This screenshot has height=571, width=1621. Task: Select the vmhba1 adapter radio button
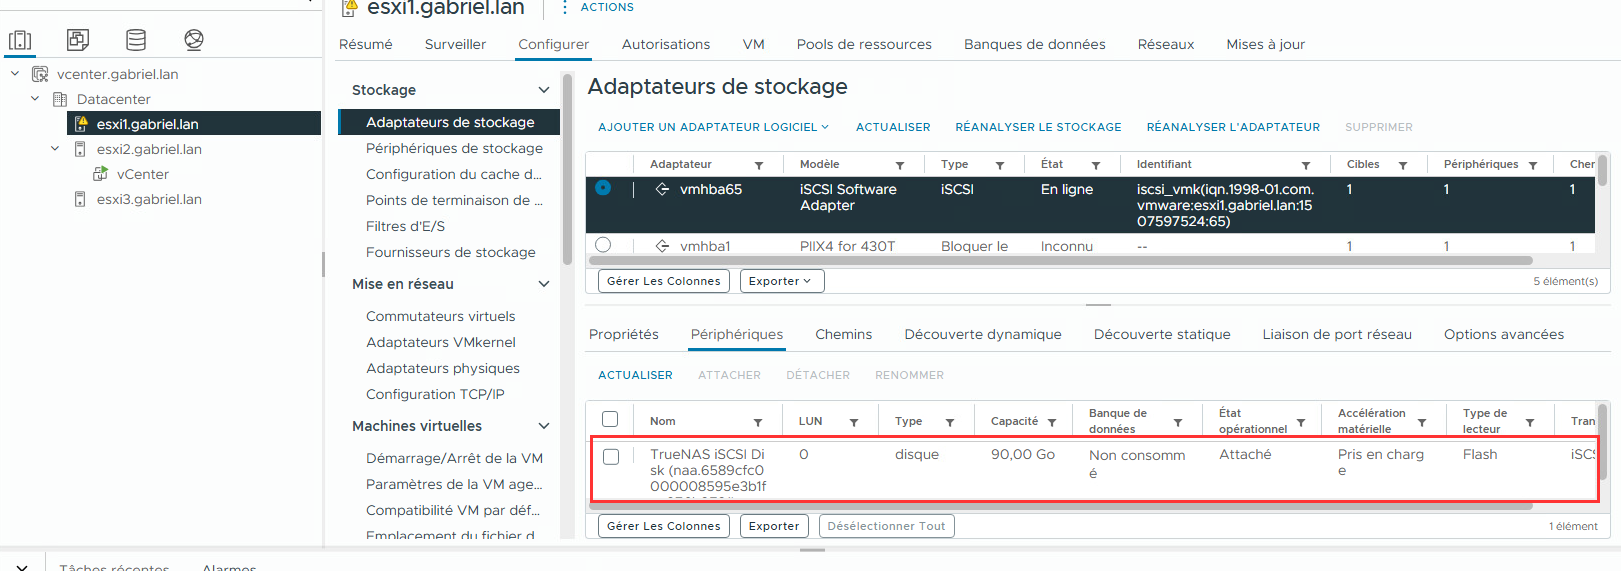click(x=603, y=245)
